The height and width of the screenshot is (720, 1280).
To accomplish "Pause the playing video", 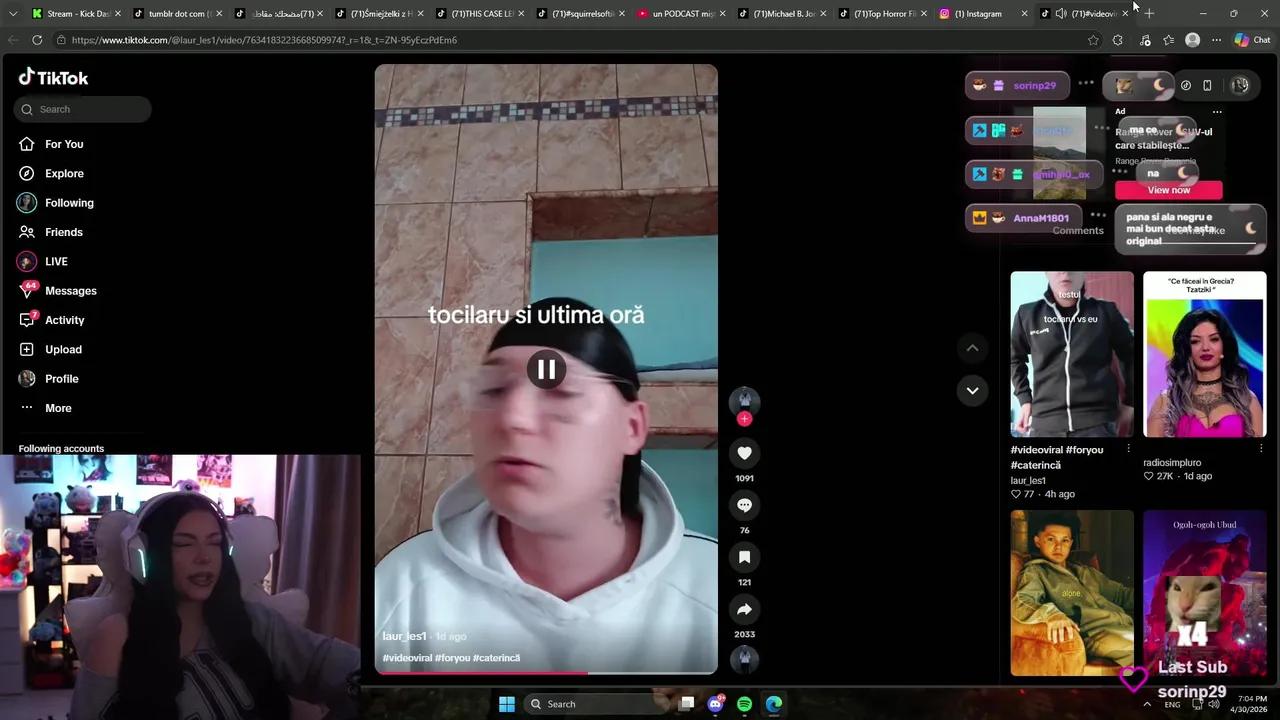I will click(546, 370).
